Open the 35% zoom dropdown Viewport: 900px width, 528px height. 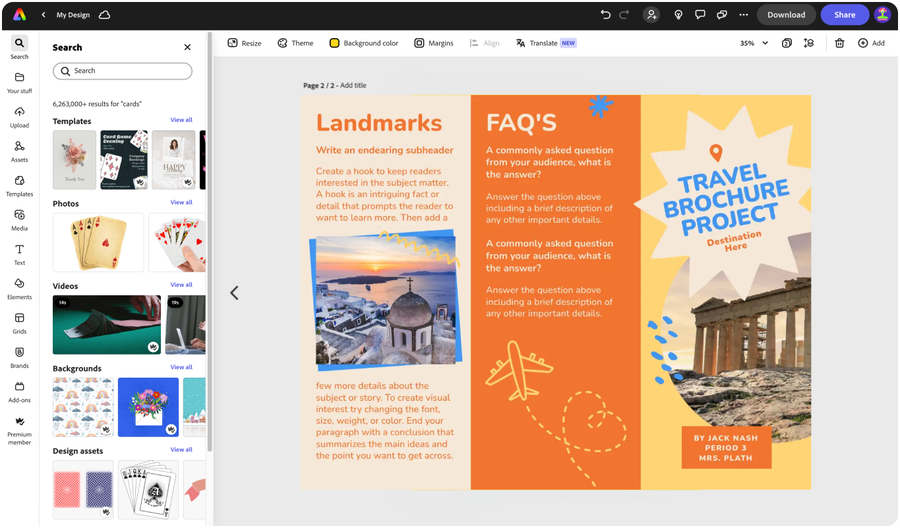[x=754, y=43]
